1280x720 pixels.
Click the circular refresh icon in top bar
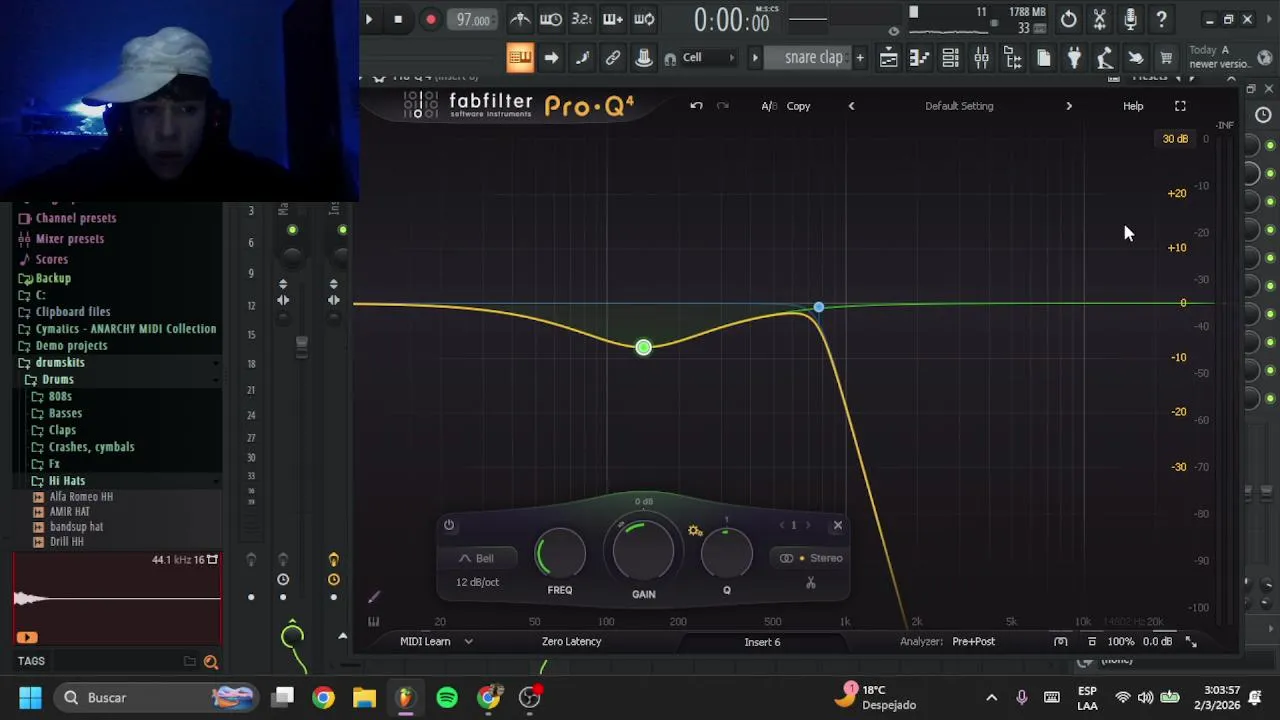point(1068,19)
